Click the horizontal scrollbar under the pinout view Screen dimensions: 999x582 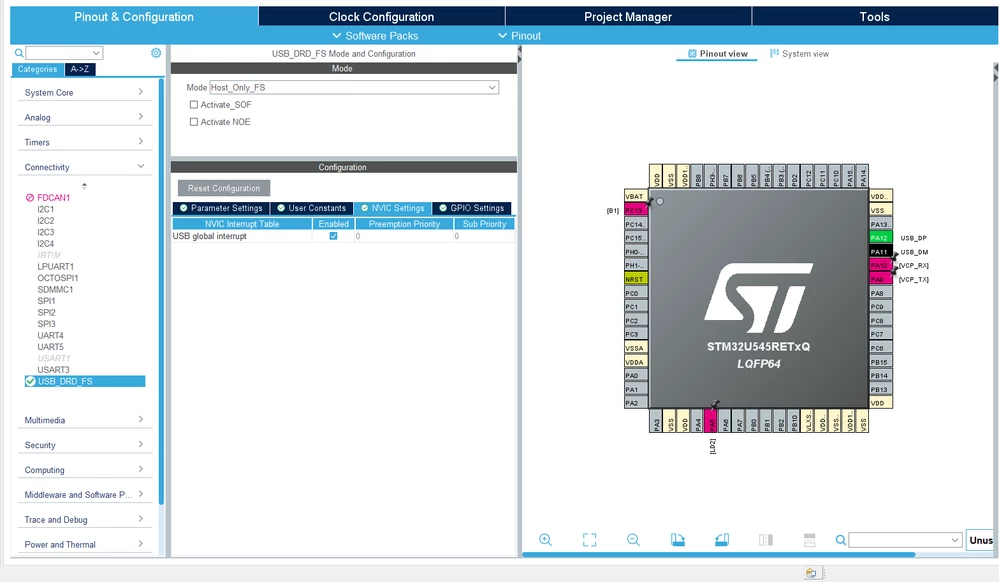point(719,555)
